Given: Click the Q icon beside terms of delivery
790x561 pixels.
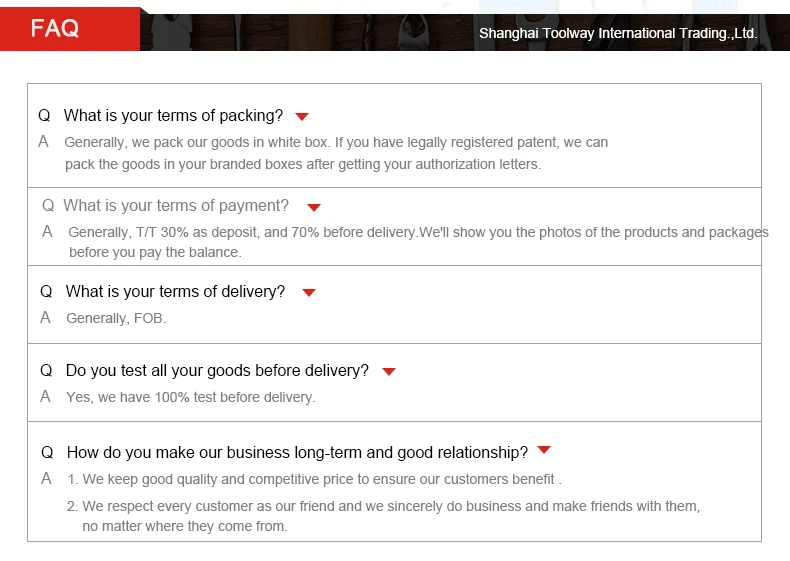Looking at the screenshot, I should 46,292.
